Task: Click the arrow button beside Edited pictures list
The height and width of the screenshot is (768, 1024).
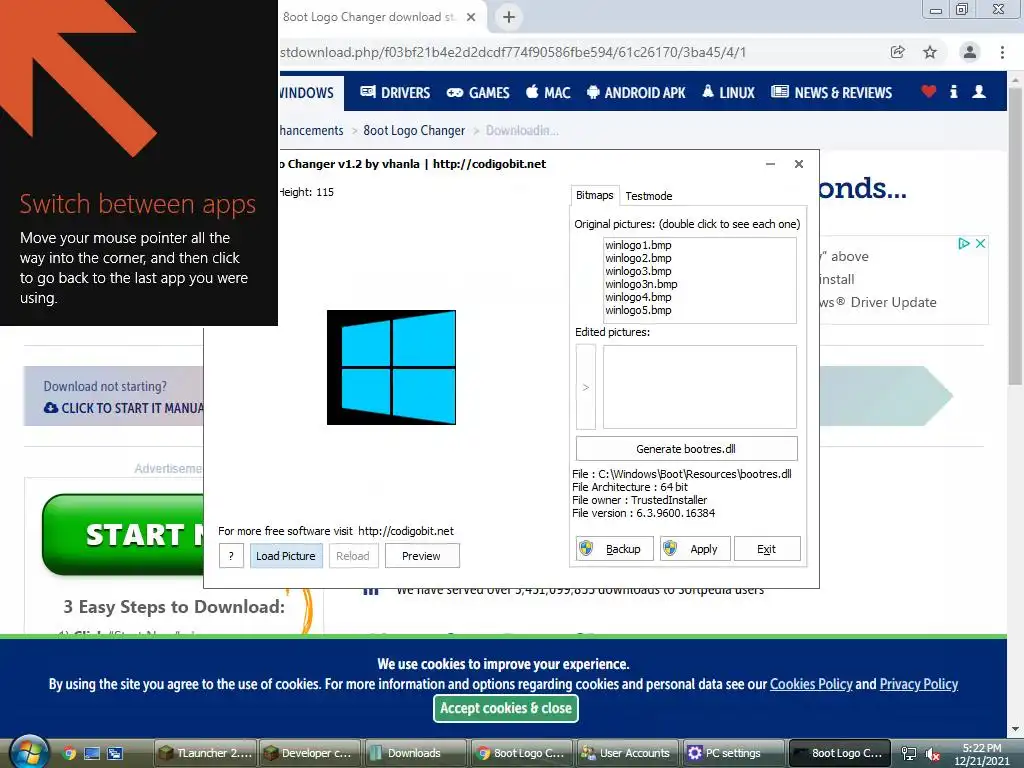Action: click(x=586, y=387)
